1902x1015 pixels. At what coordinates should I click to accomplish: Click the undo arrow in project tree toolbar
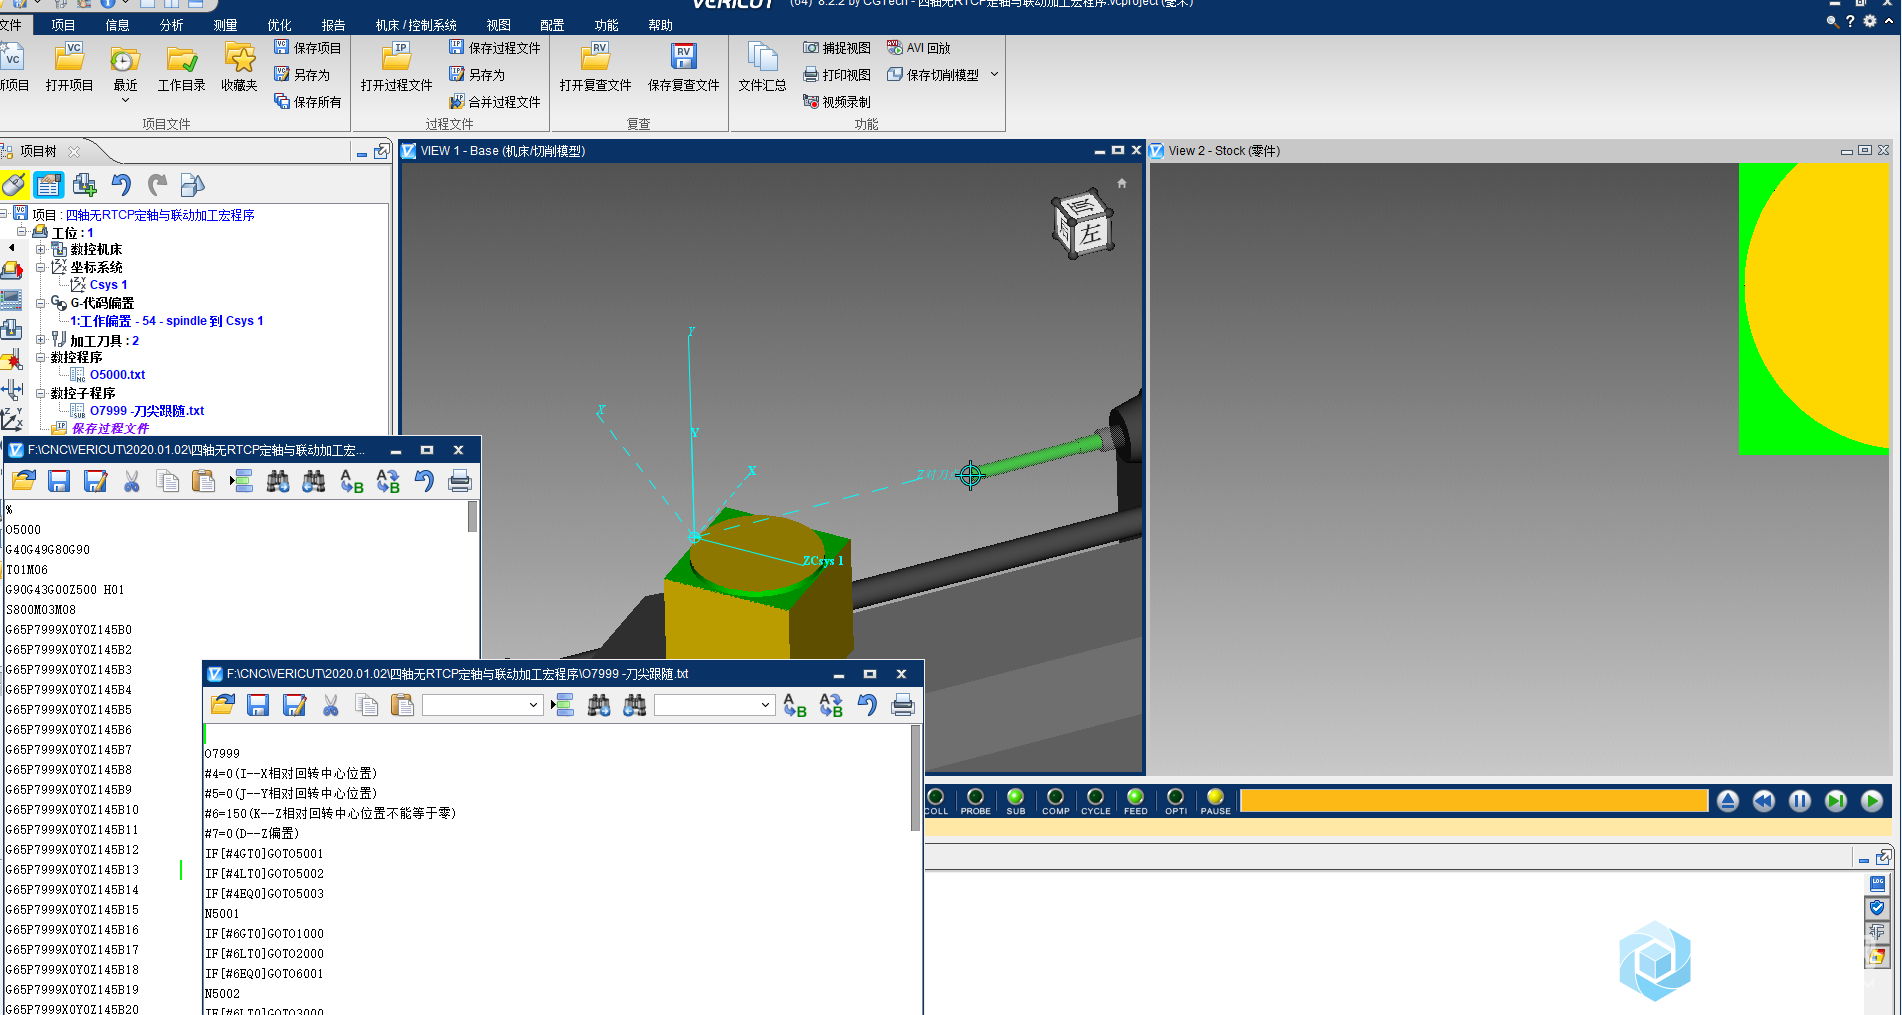pos(121,185)
